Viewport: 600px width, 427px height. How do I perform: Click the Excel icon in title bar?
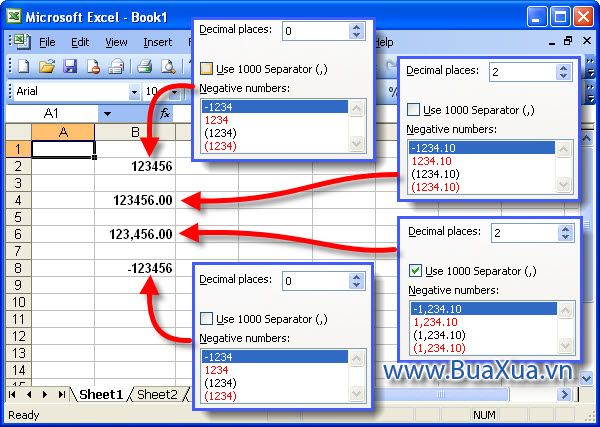point(15,17)
